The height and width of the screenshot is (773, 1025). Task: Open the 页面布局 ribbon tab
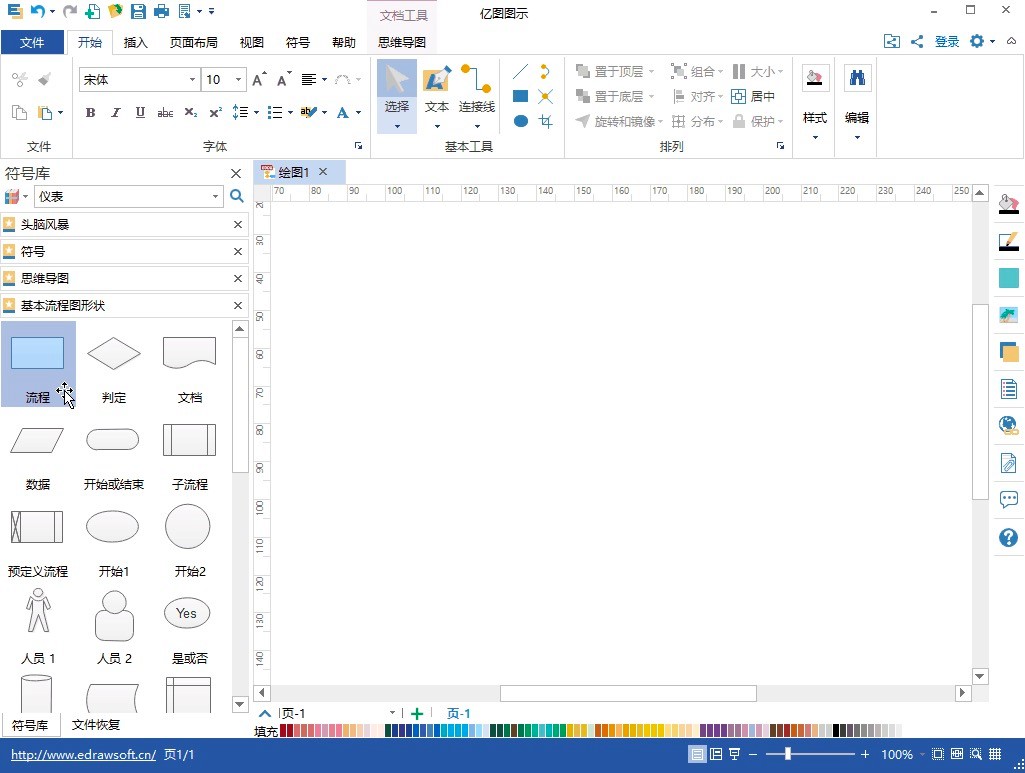point(193,42)
